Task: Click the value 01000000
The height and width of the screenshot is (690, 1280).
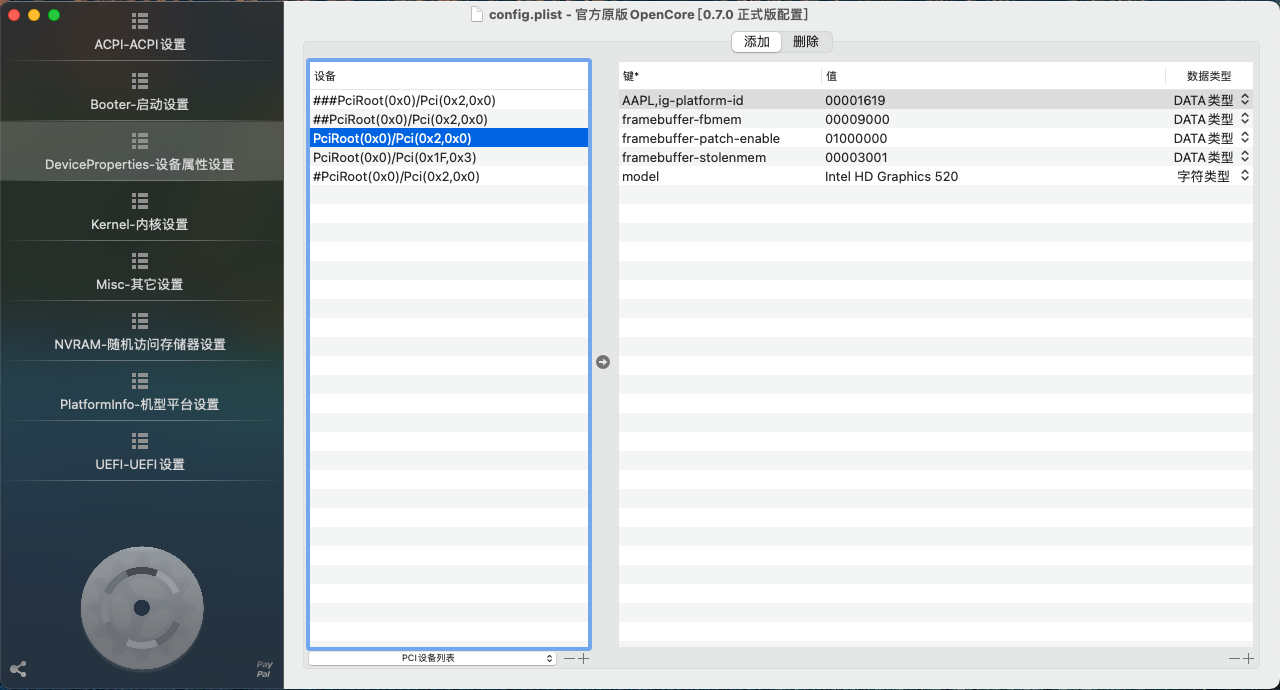Action: 856,138
